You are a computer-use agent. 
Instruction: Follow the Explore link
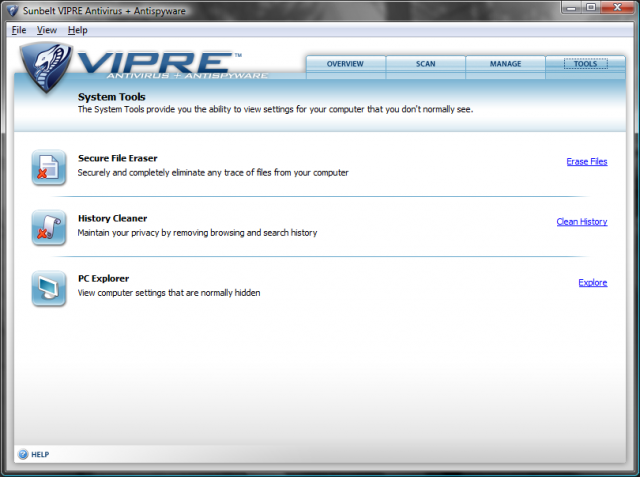click(x=593, y=282)
